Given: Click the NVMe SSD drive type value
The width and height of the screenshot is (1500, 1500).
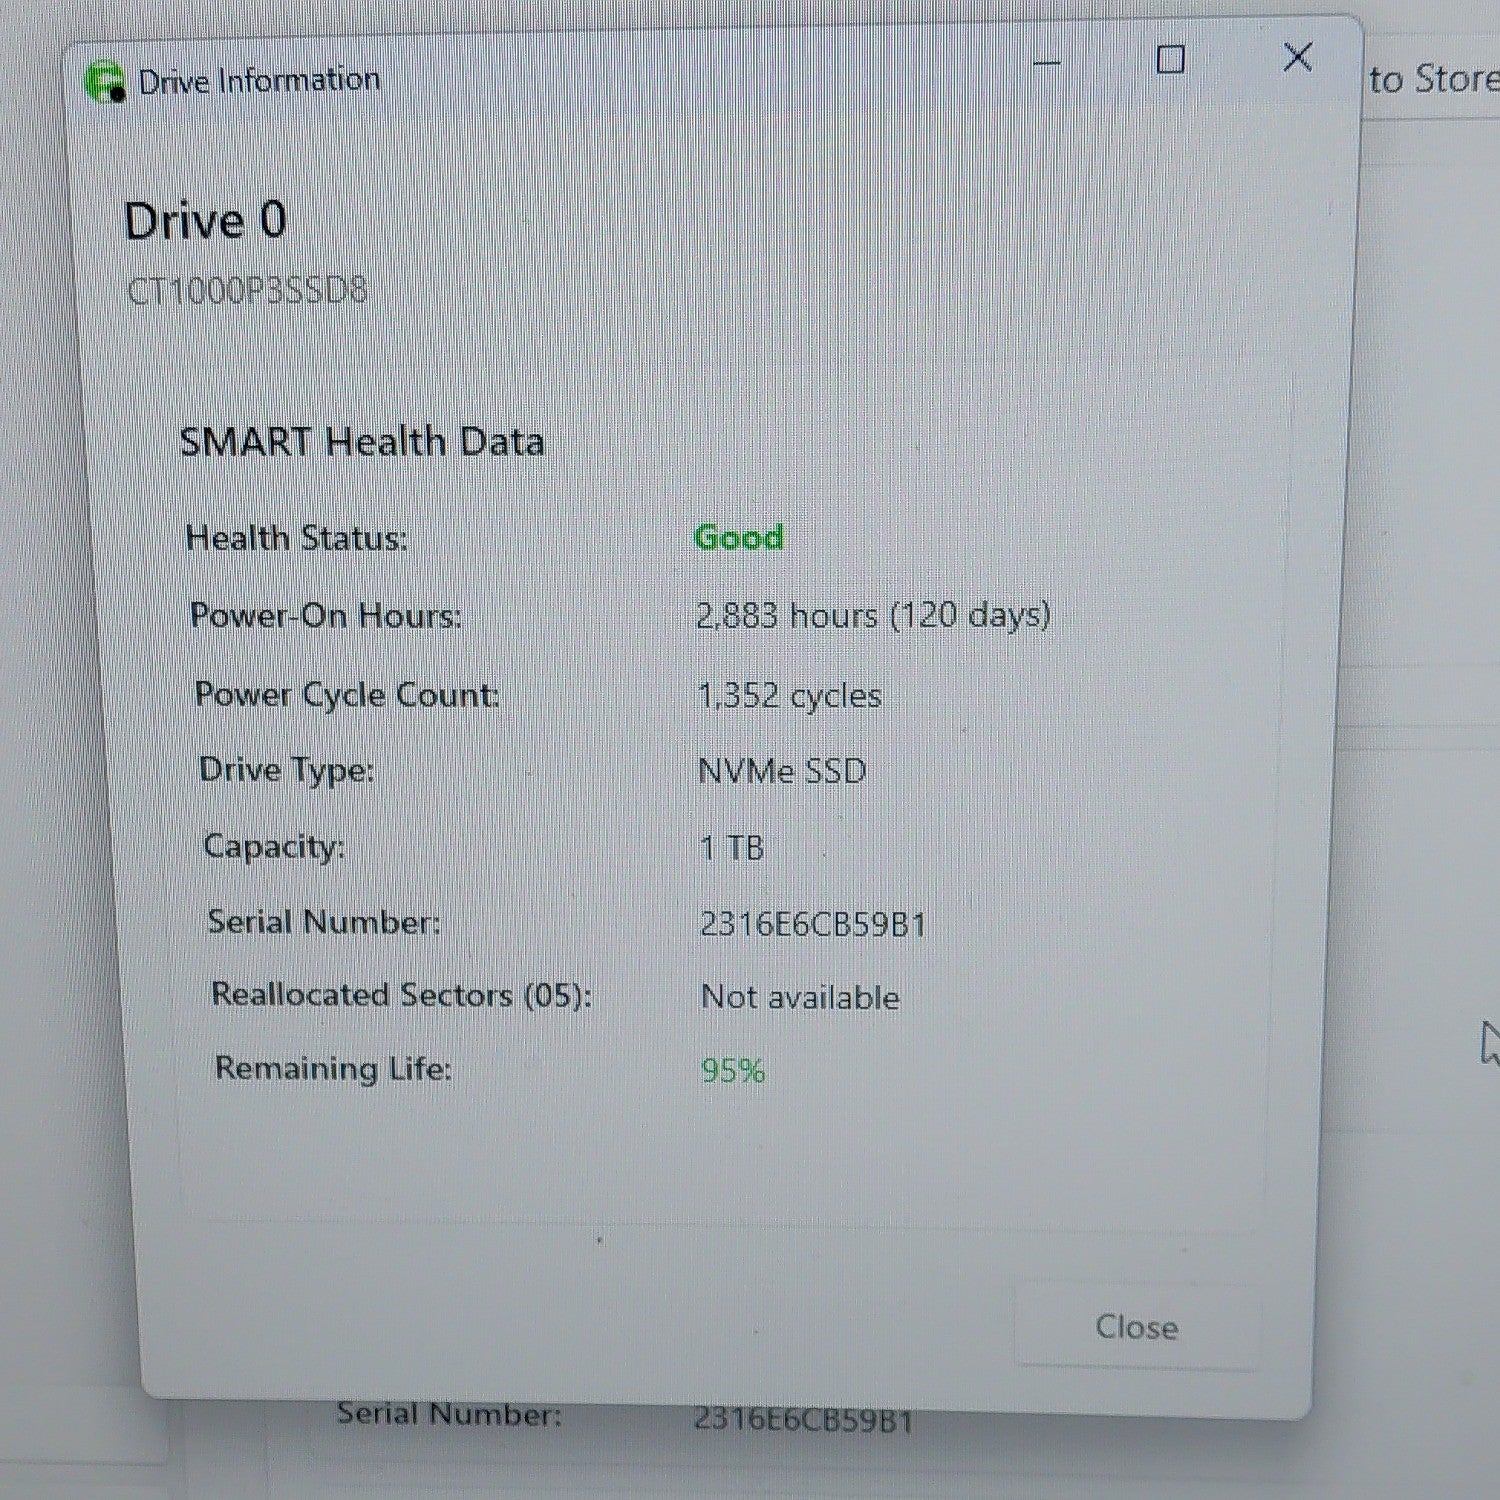Looking at the screenshot, I should [782, 771].
